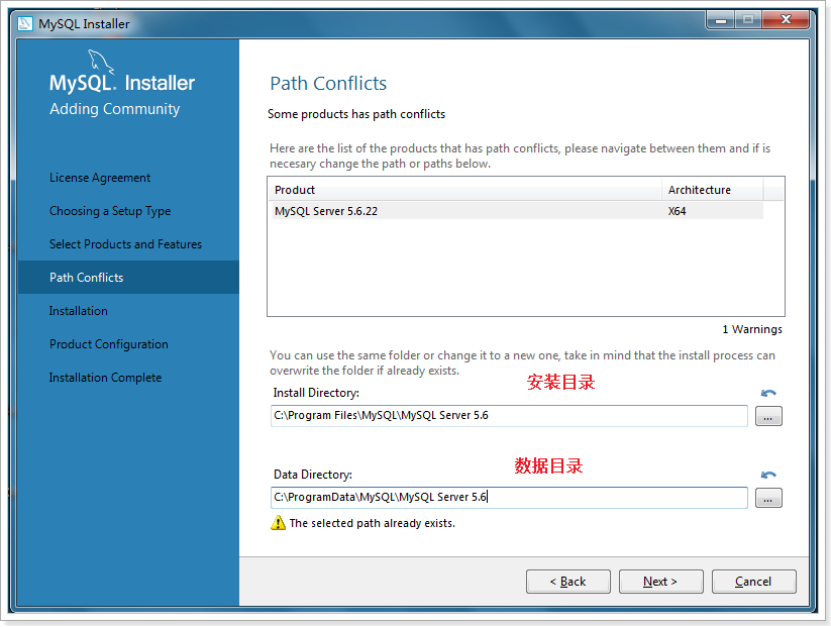Image resolution: width=831 pixels, height=627 pixels.
Task: Click 'The selected path already exists' warning text
Action: pos(372,523)
